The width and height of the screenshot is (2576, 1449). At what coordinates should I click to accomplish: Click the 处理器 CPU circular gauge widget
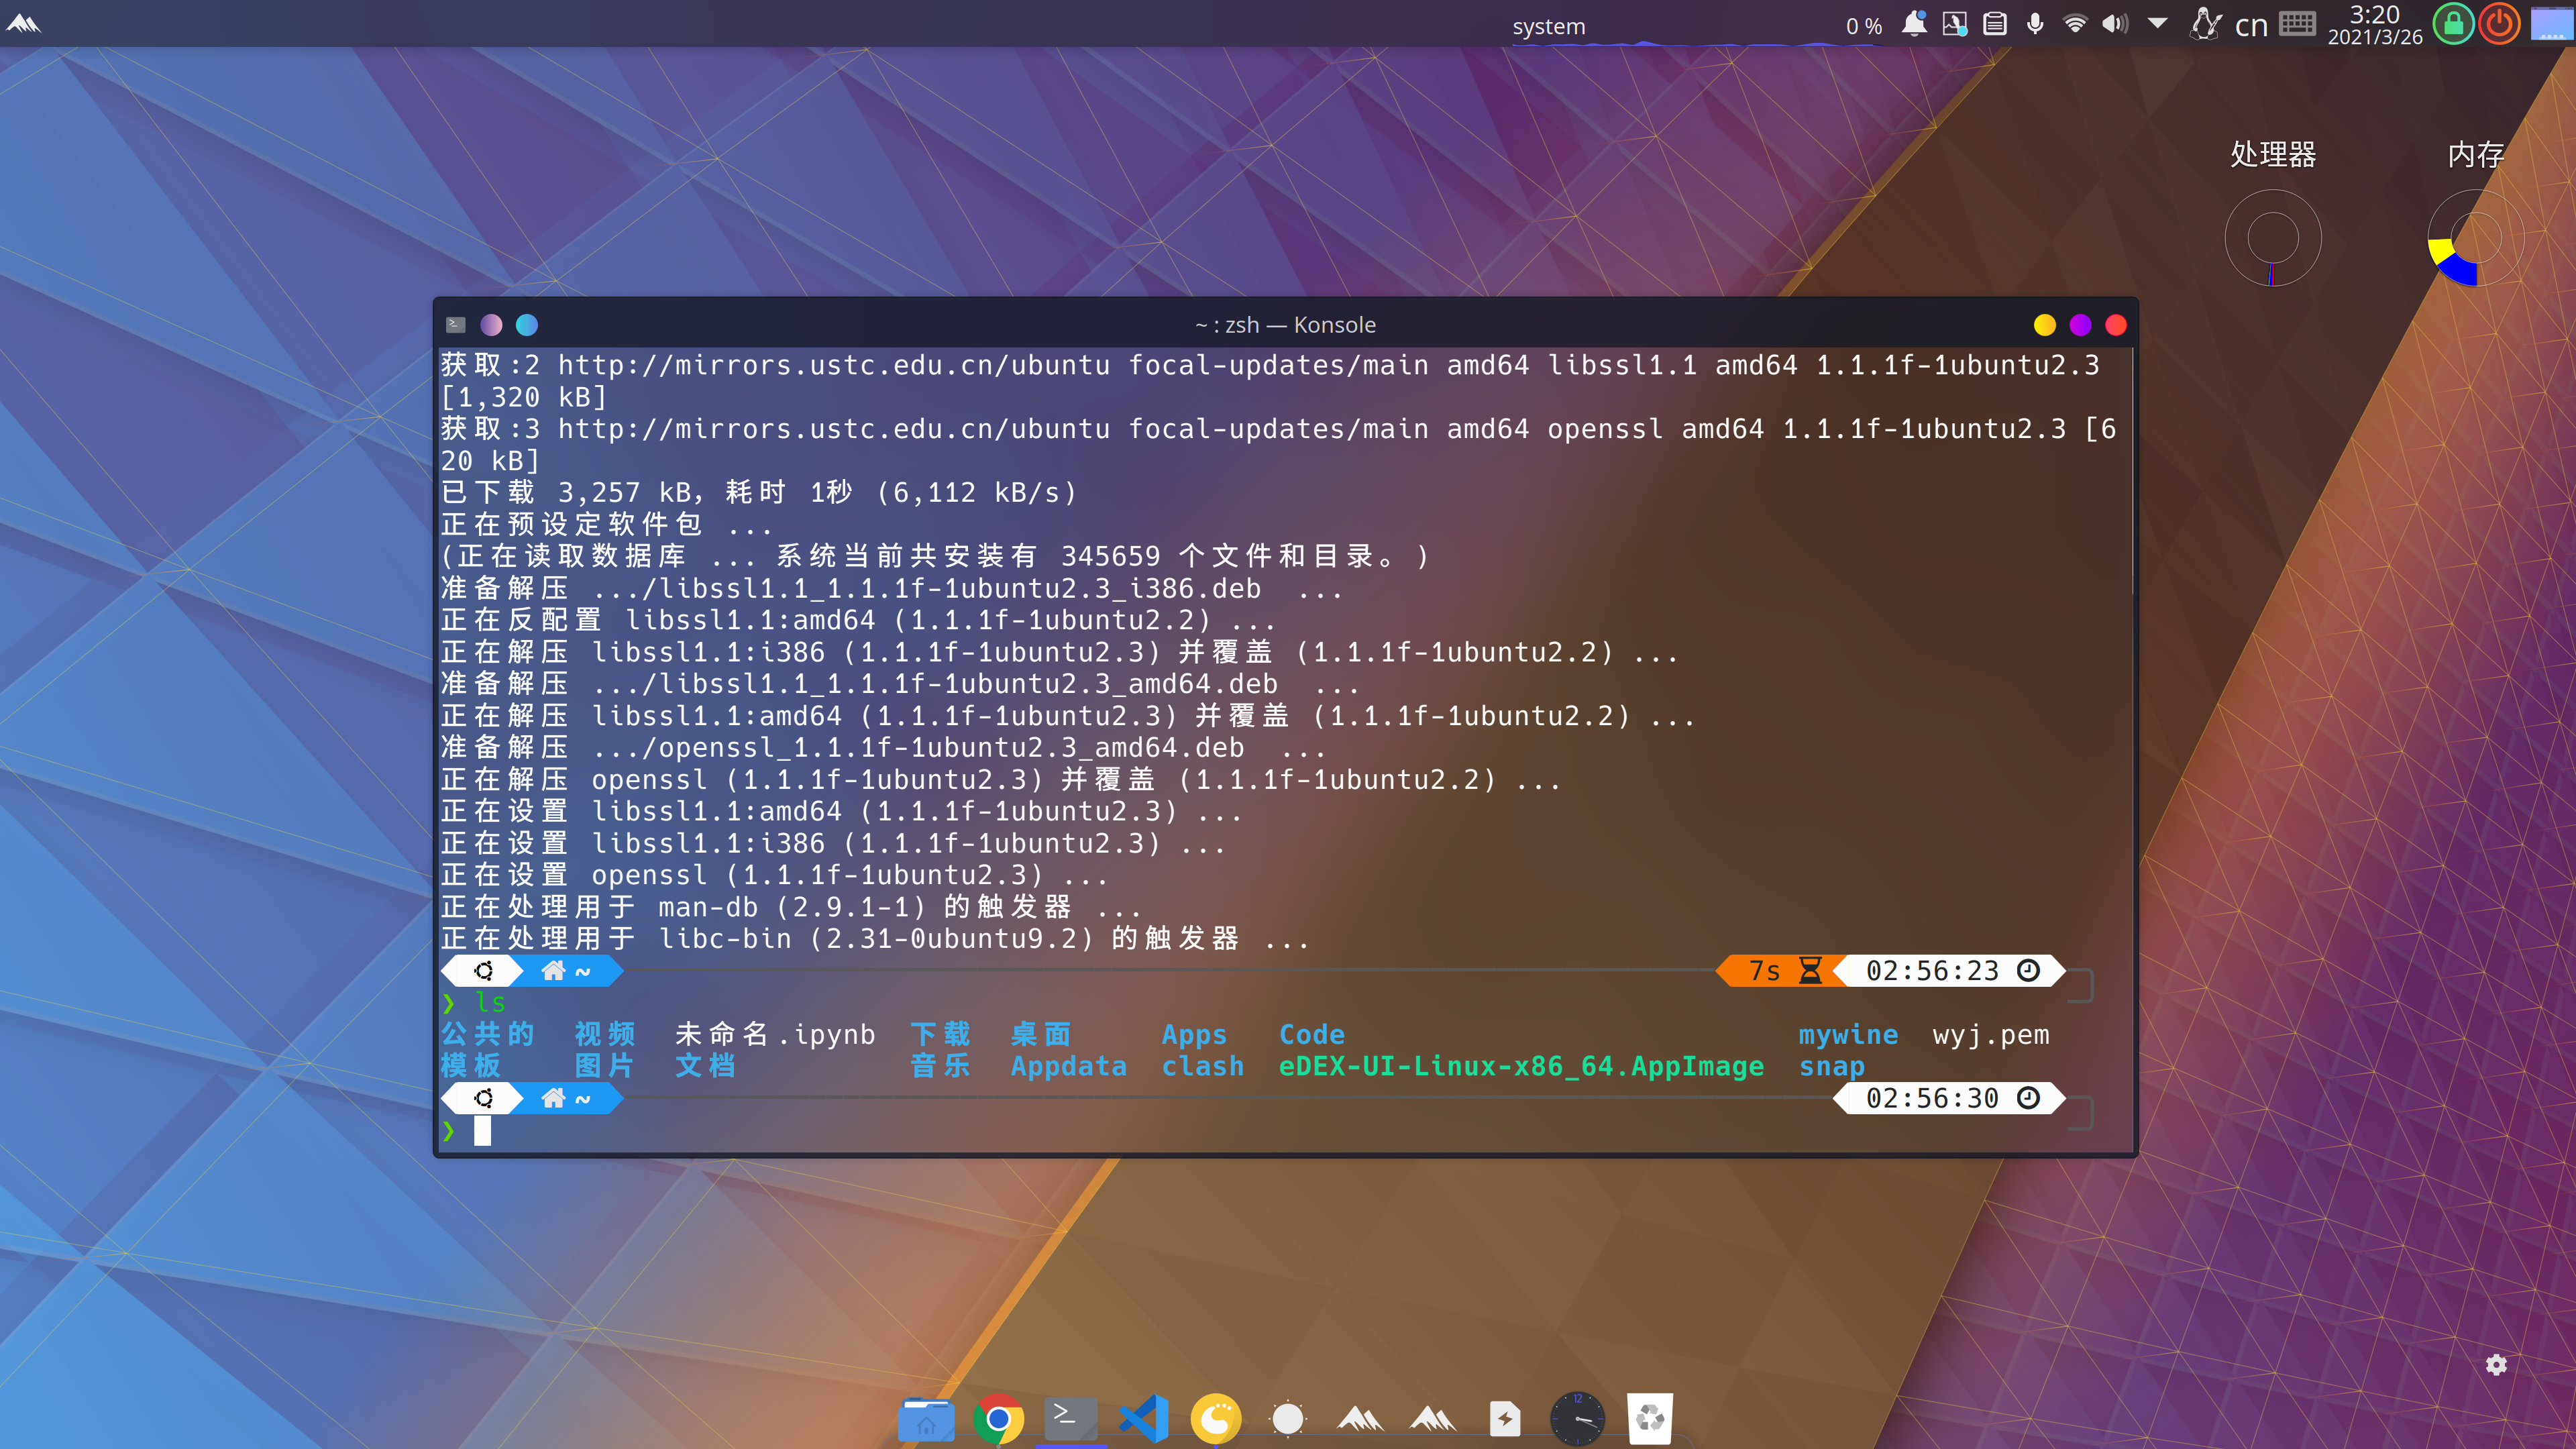(2273, 238)
